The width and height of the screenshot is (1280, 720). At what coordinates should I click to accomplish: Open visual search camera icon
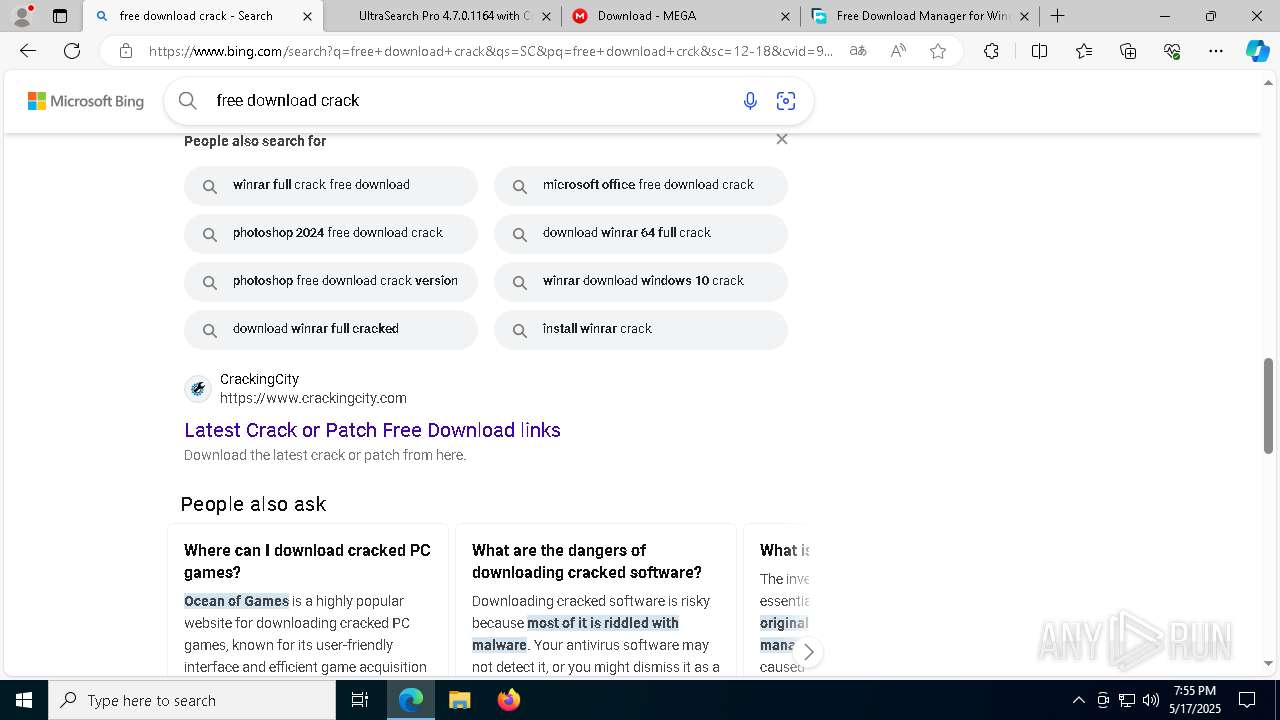click(x=786, y=100)
